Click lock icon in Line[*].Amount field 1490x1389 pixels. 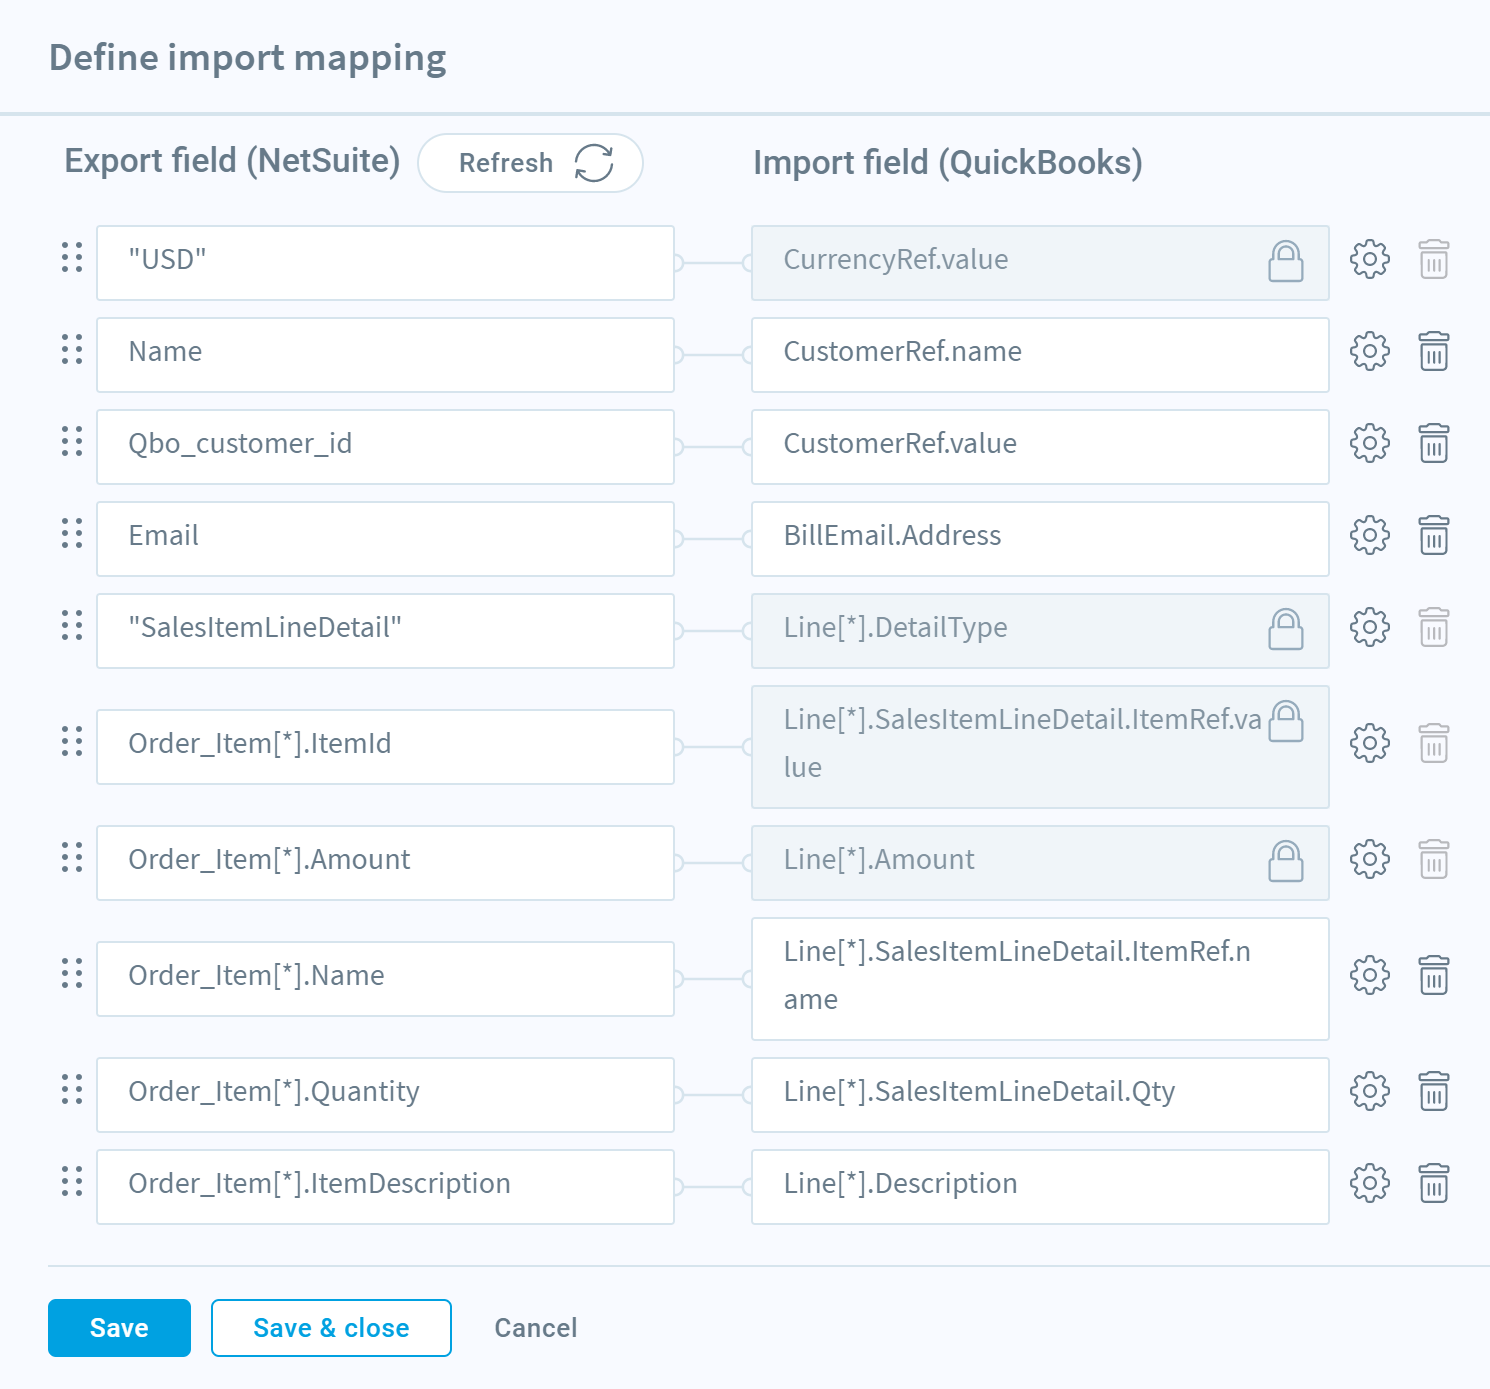point(1286,861)
